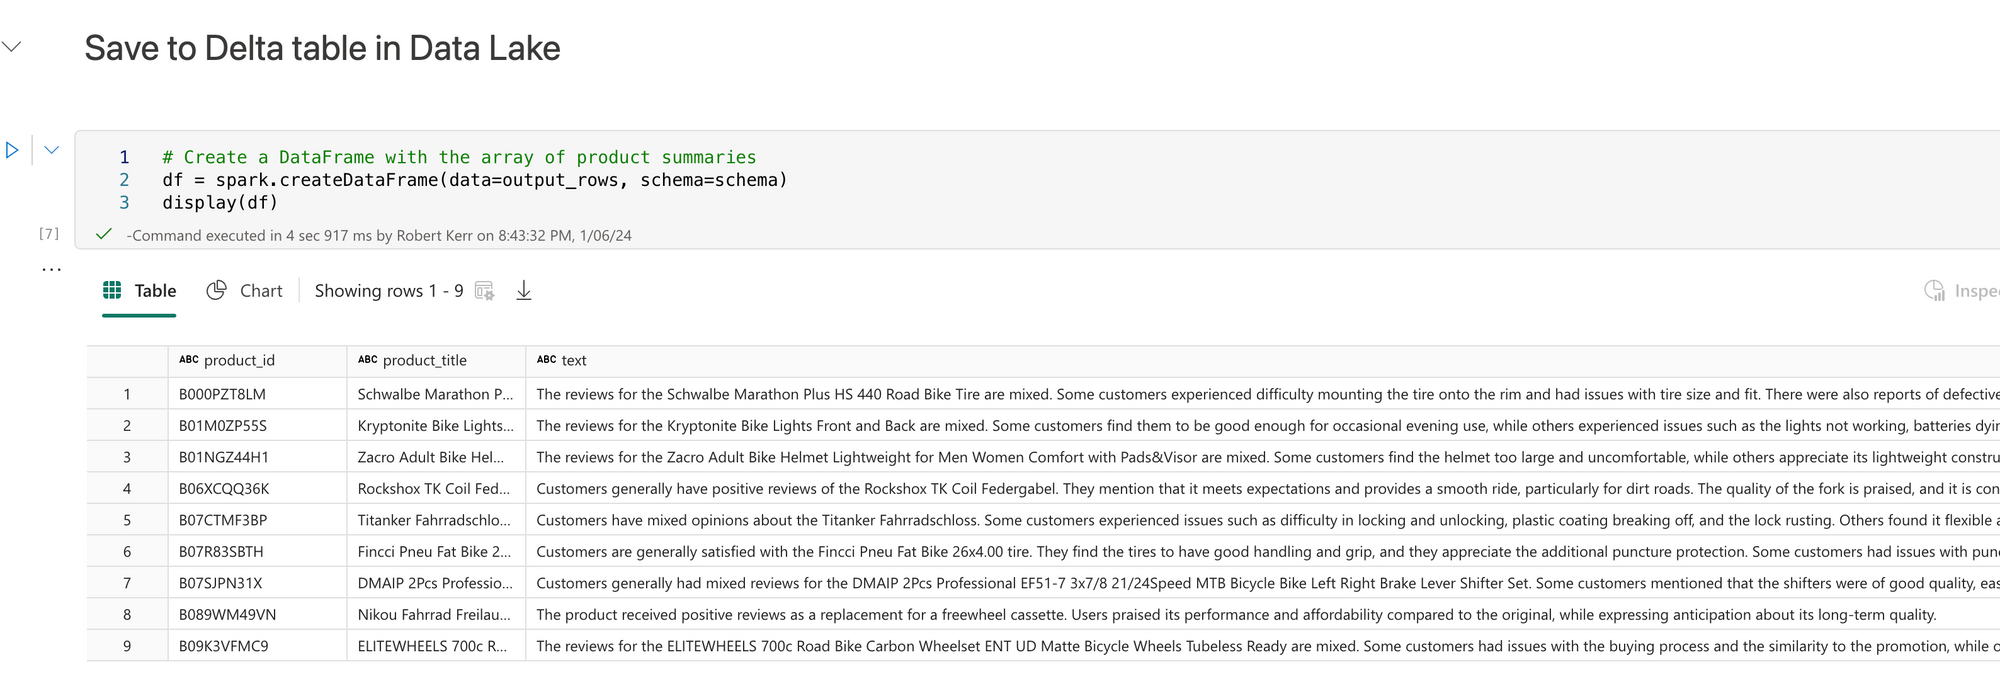Download the displayed table results
Image resolution: width=2000 pixels, height=693 pixels.
coord(523,291)
